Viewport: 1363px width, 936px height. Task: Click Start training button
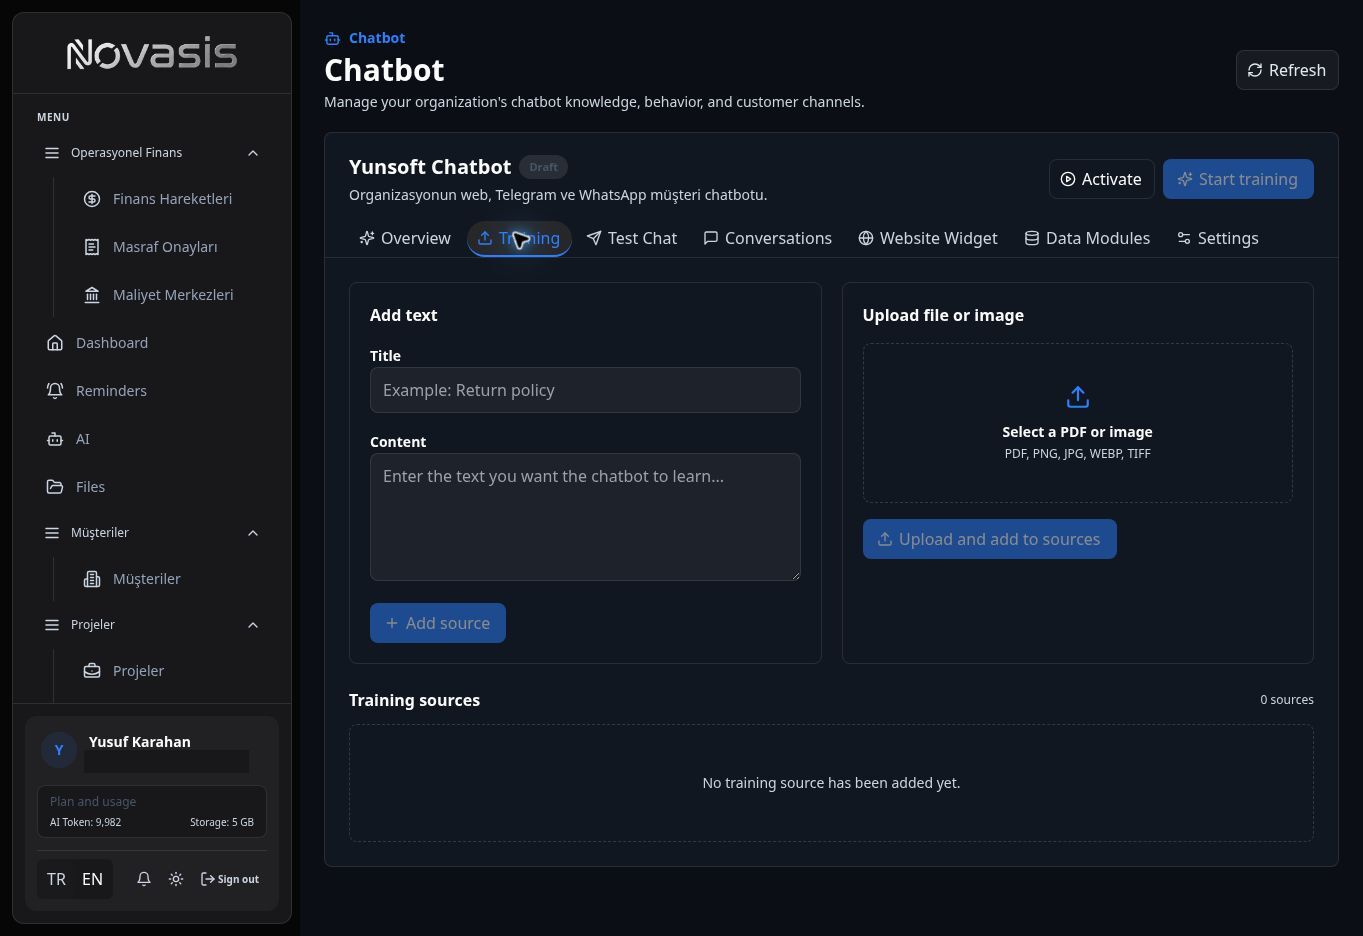pos(1238,179)
